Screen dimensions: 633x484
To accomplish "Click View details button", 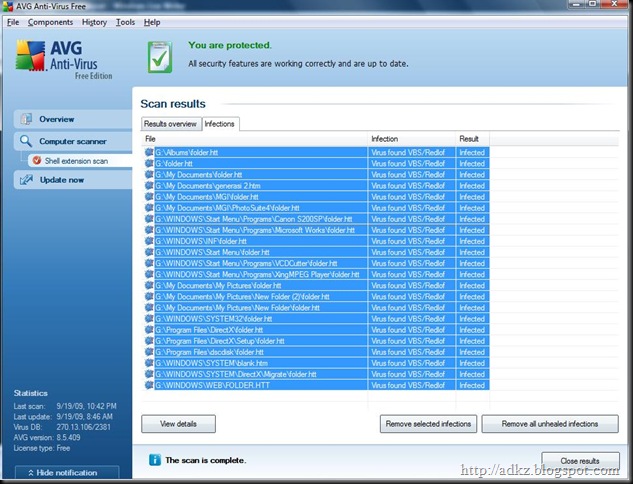I will point(178,424).
